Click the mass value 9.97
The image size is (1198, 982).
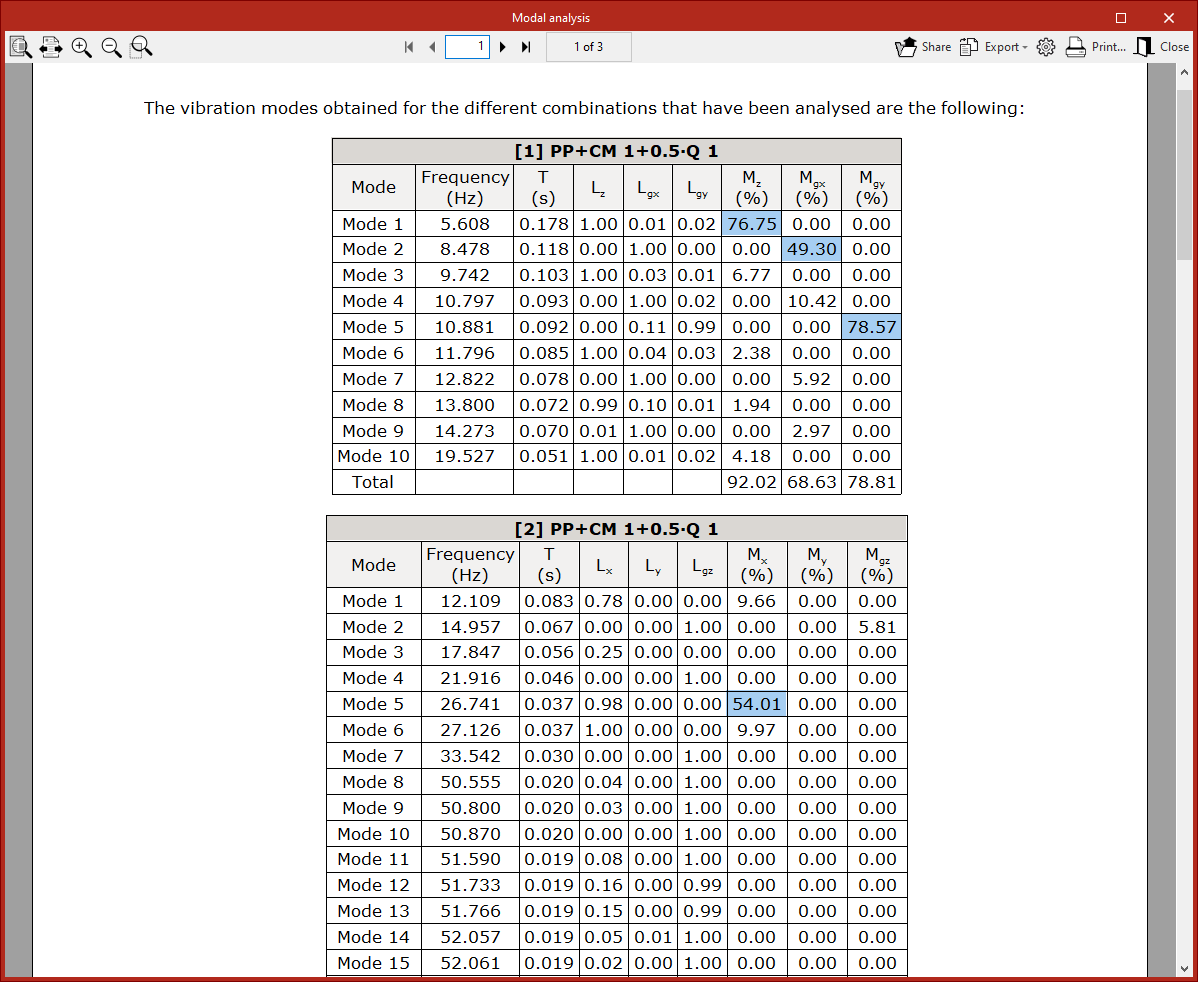756,730
